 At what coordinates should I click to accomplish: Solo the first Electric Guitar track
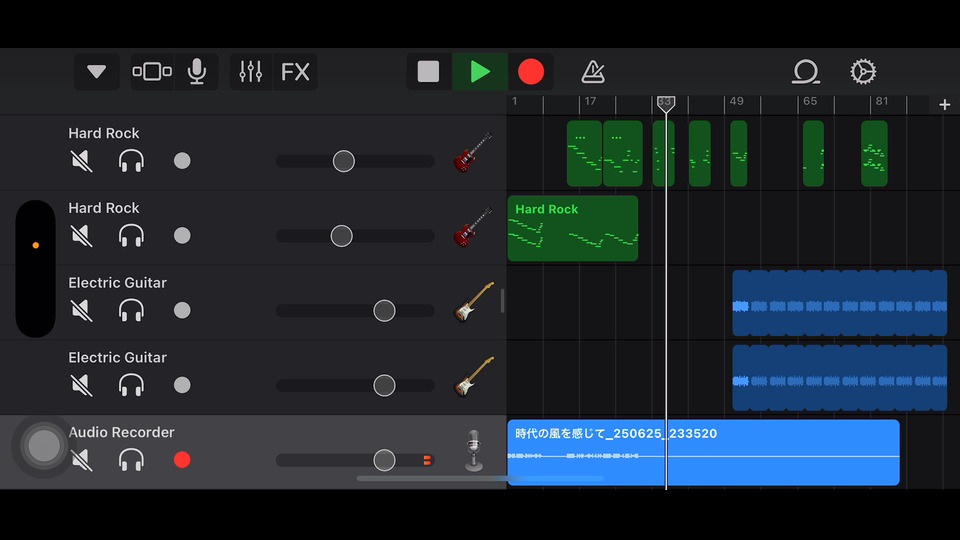point(131,310)
